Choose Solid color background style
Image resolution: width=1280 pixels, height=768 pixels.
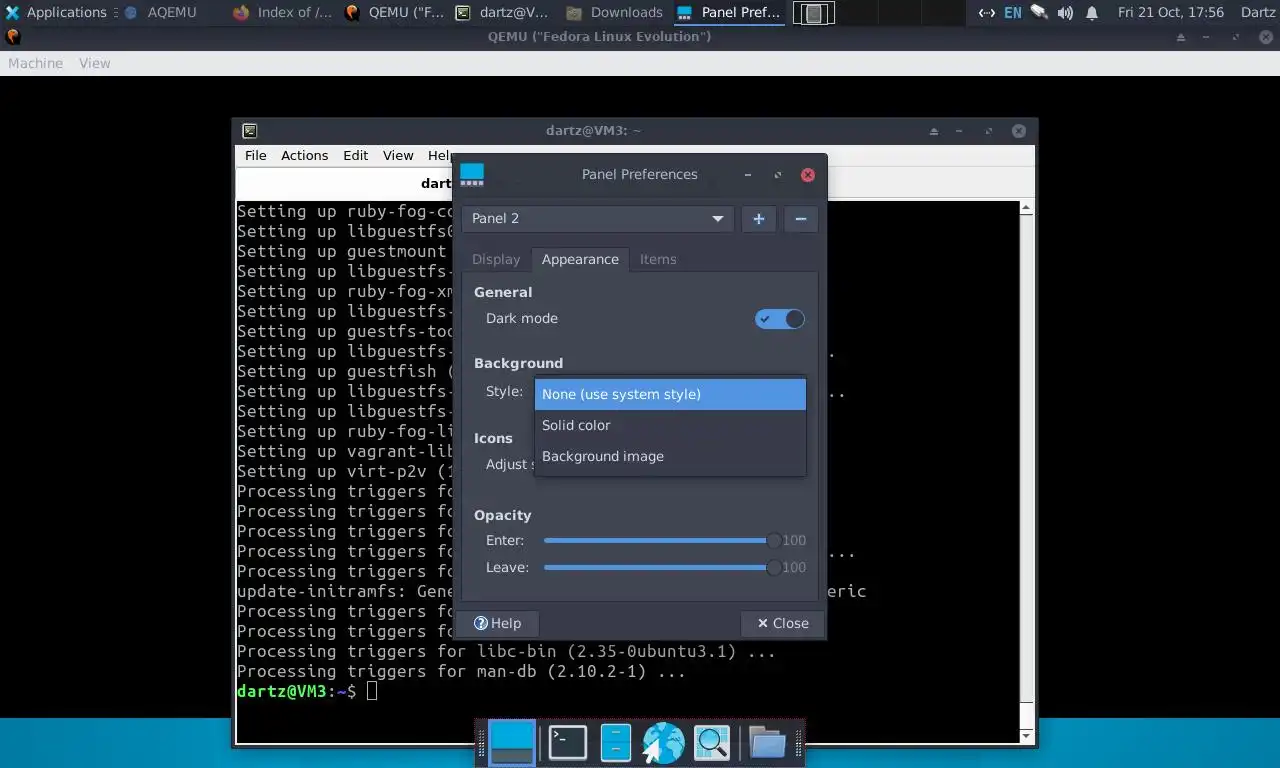(670, 425)
